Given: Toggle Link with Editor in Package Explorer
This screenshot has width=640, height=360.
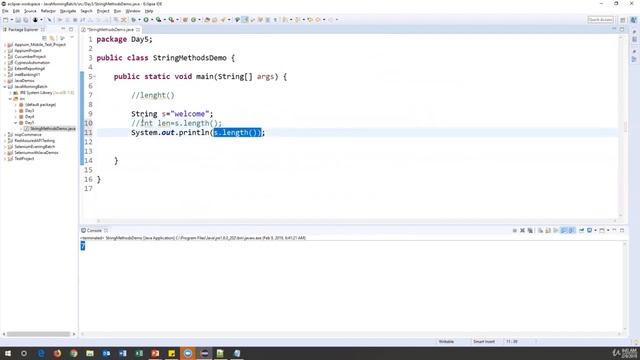Looking at the screenshot, I should pos(52,38).
